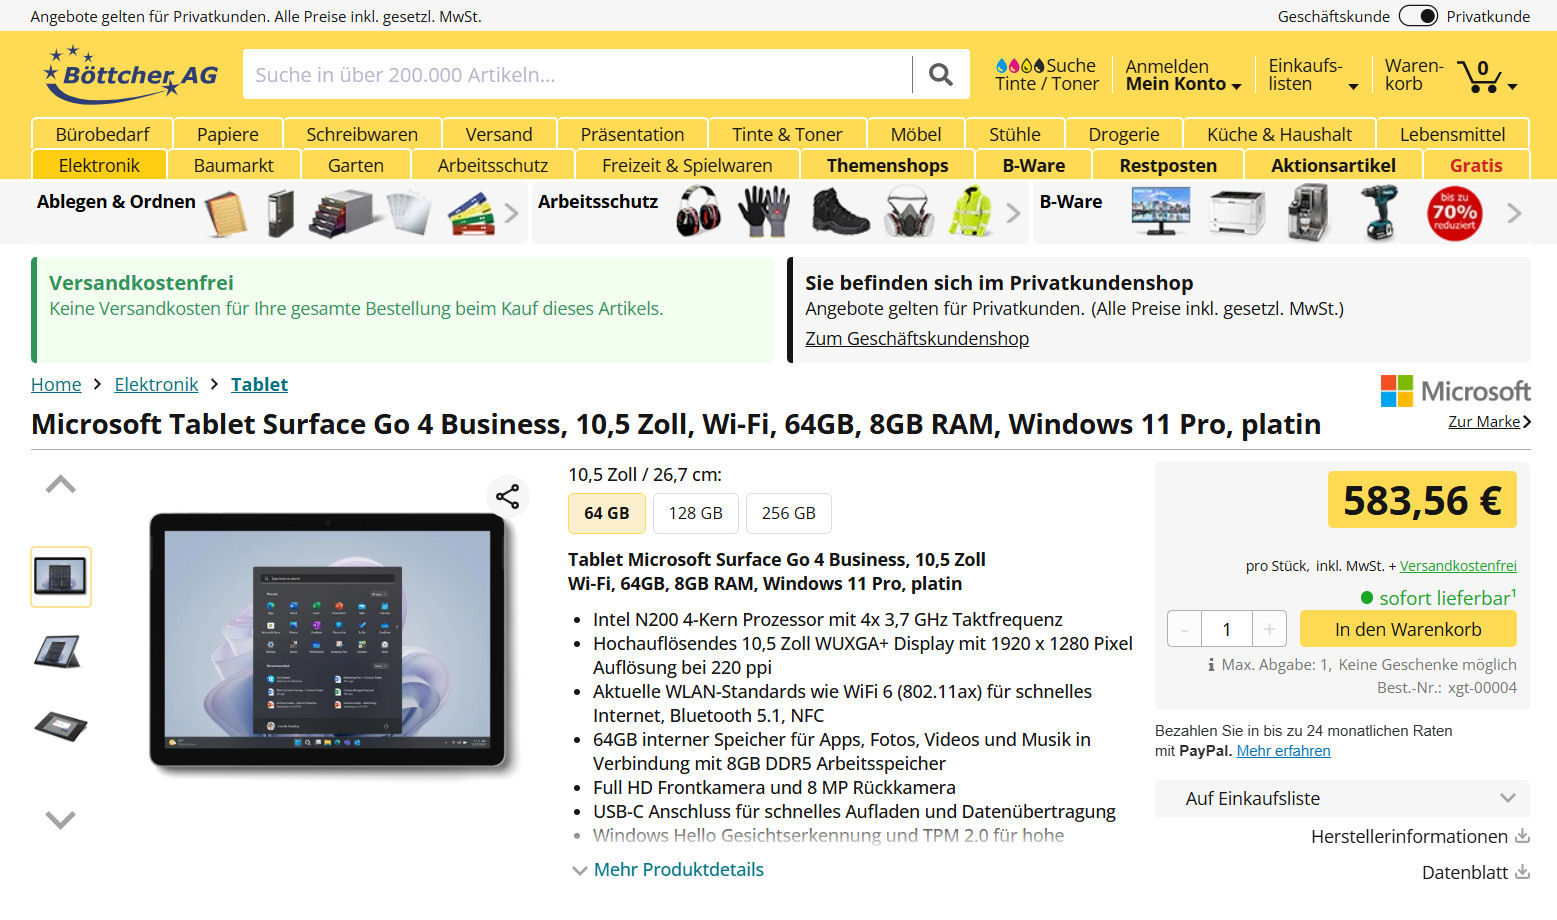Follow the Zum Geschäftskundenshop link
This screenshot has height=920, width=1557.
(917, 338)
